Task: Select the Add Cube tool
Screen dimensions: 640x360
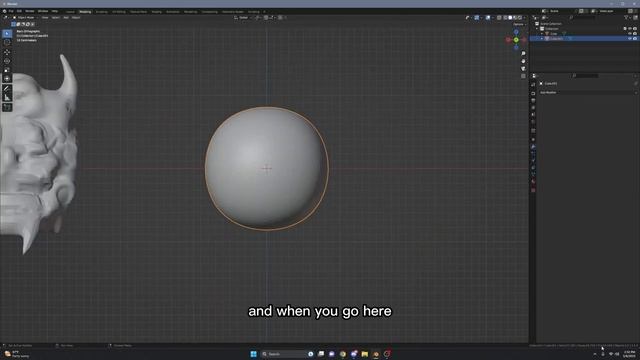Action: [7, 107]
